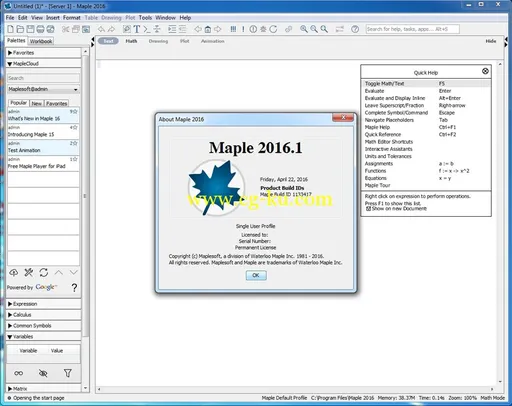Image resolution: width=512 pixels, height=406 pixels.
Task: Open "Free Maple Player for iPad" entry
Action: tap(43, 163)
